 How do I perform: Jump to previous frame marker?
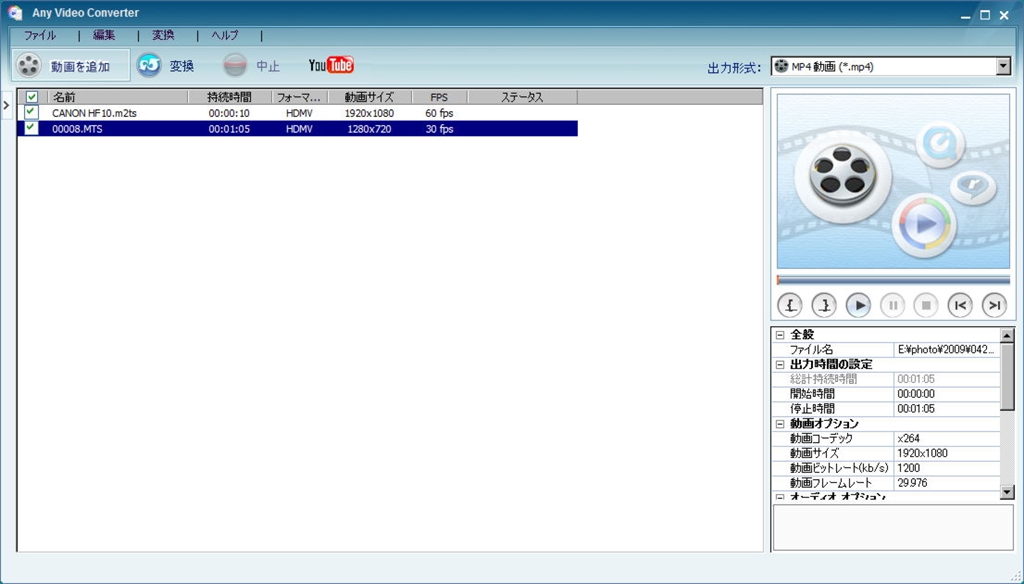click(x=960, y=305)
